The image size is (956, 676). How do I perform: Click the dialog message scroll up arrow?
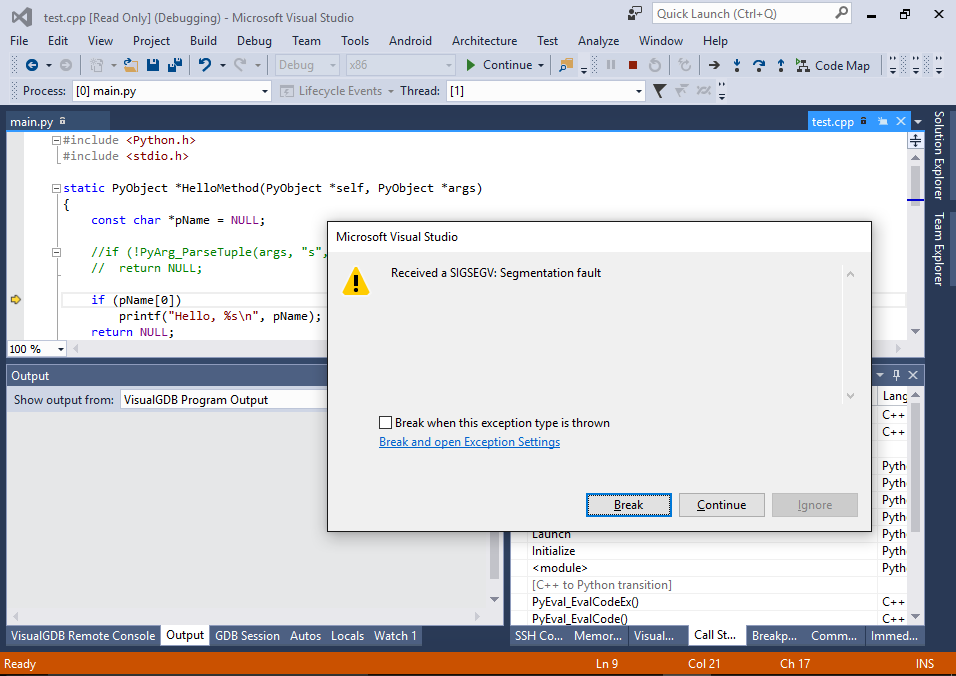851,274
